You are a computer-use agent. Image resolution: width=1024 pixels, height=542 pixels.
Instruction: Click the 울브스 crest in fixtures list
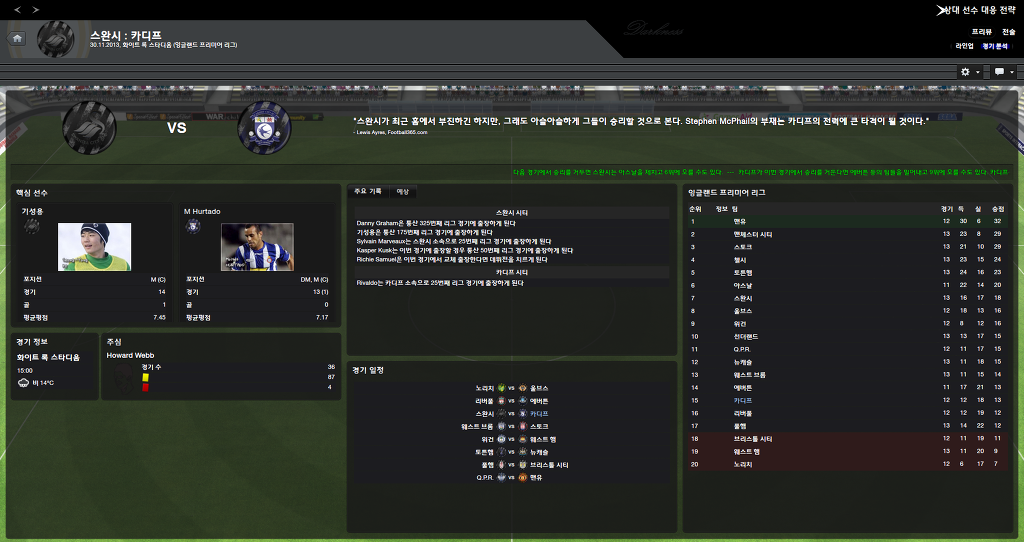click(522, 388)
